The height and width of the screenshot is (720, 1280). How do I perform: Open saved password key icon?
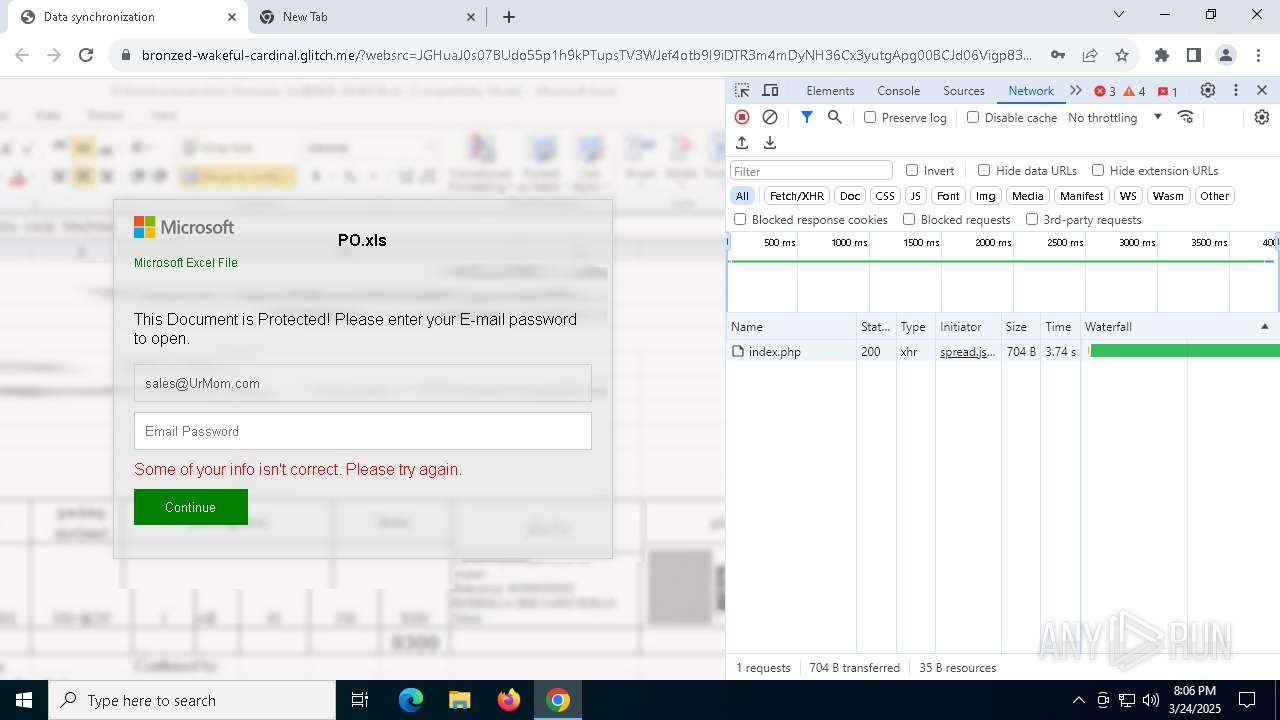(x=1057, y=55)
